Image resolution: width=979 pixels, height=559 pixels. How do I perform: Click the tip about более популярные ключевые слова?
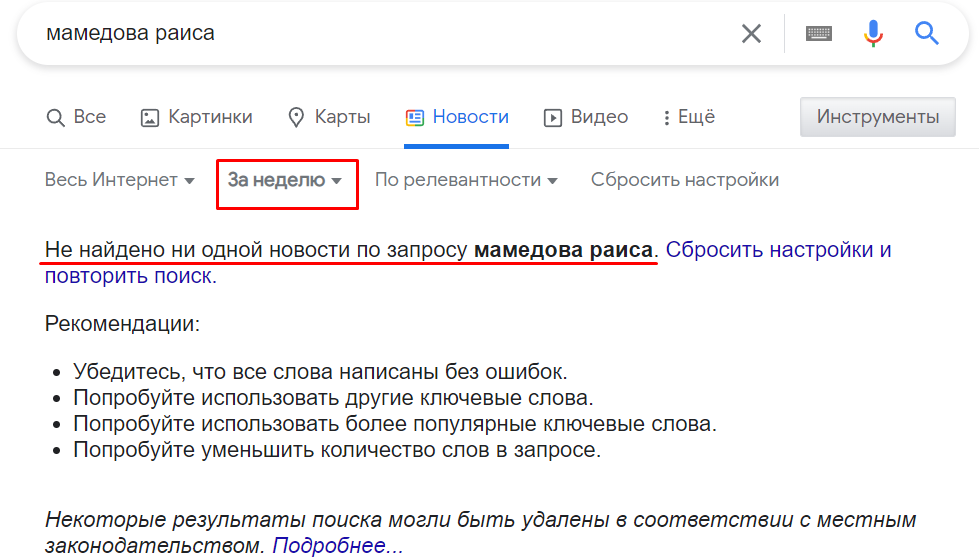click(395, 423)
